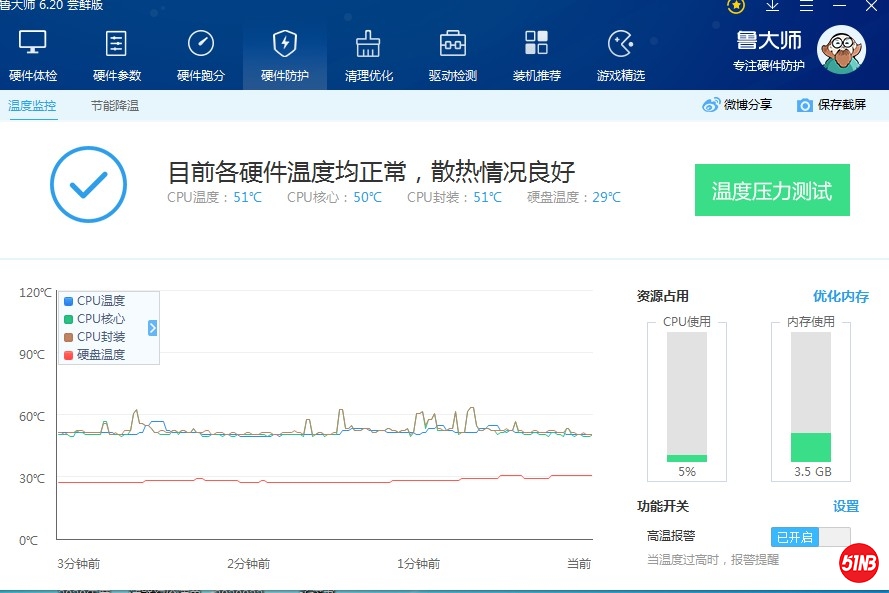
Task: Collapse the chart legend with arrow
Action: [153, 328]
